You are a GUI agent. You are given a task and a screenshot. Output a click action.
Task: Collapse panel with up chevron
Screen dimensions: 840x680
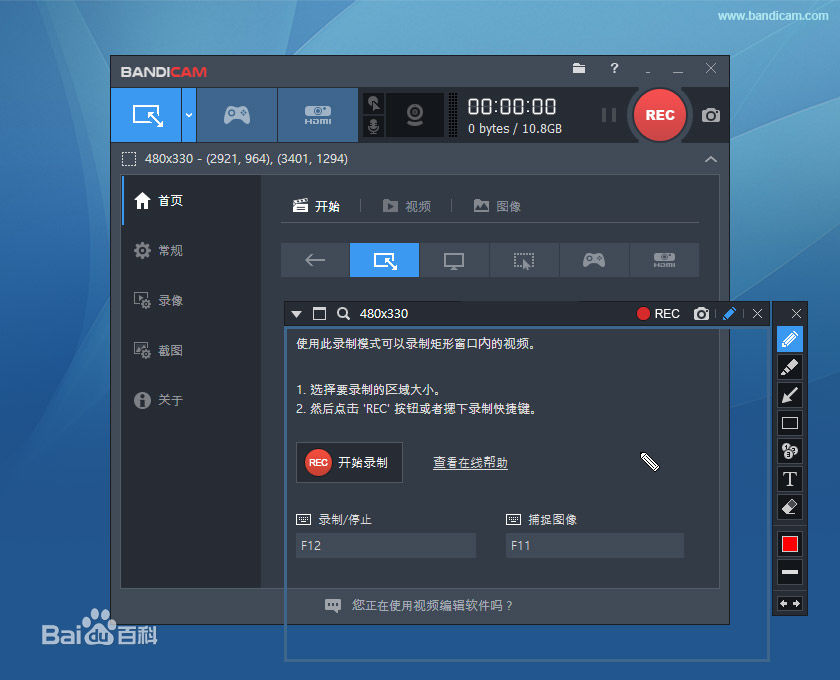710,159
